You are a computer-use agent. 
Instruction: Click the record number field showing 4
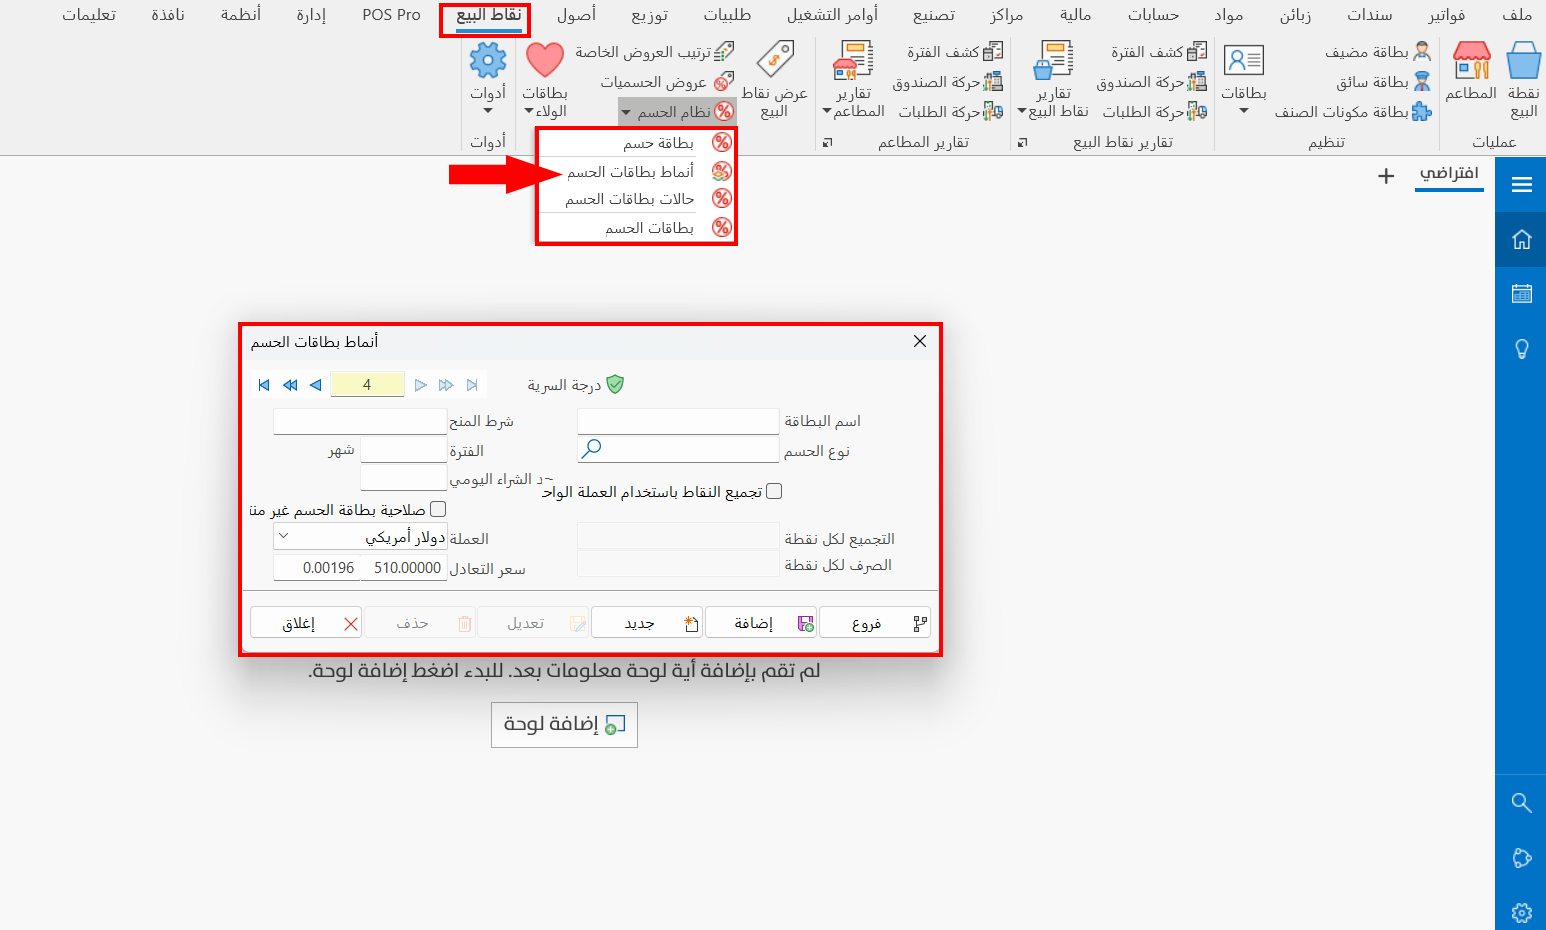367,384
